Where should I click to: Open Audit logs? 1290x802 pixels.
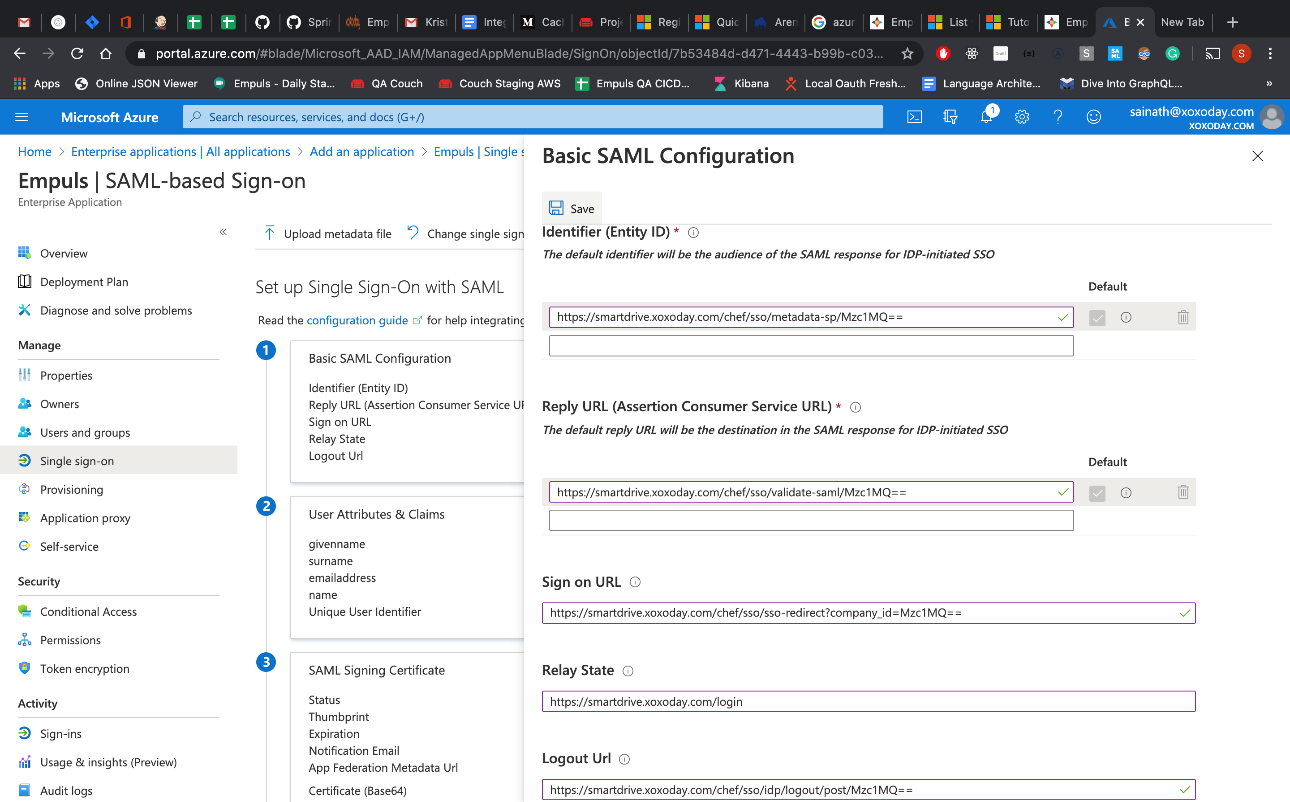click(66, 791)
